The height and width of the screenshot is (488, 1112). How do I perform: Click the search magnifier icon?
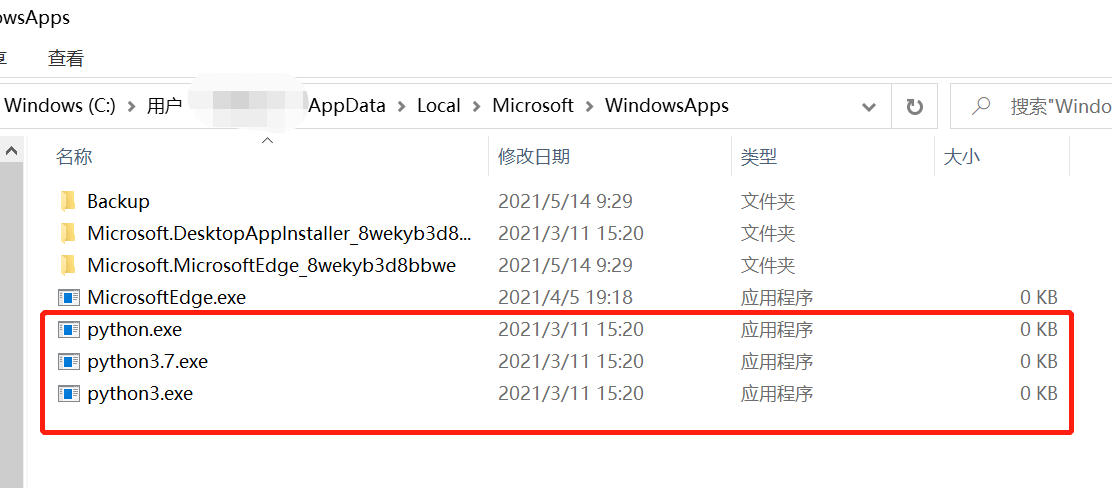coord(980,106)
